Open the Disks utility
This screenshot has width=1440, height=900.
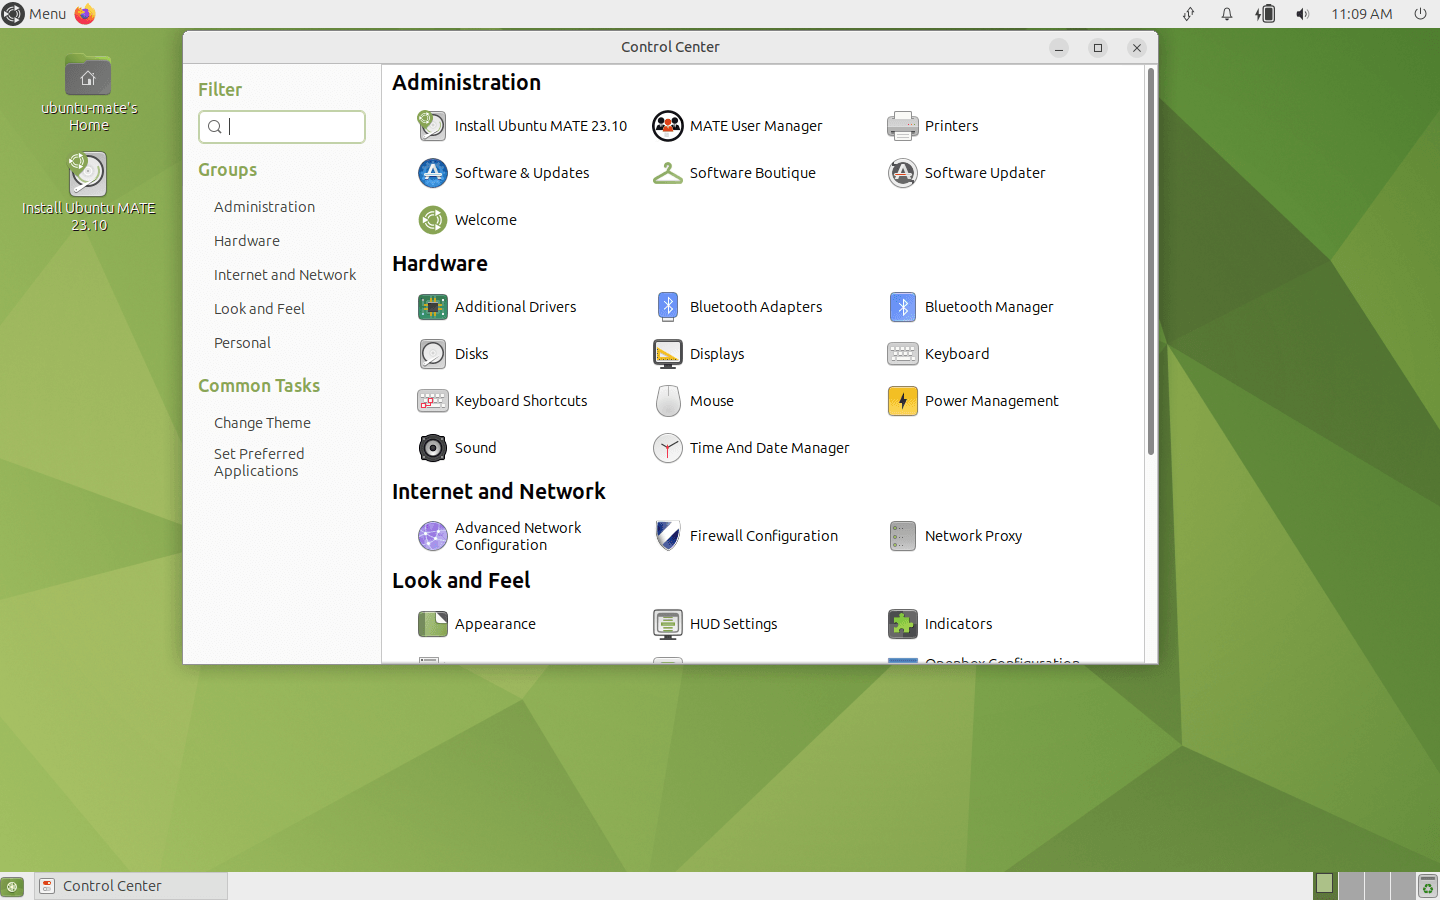(453, 354)
